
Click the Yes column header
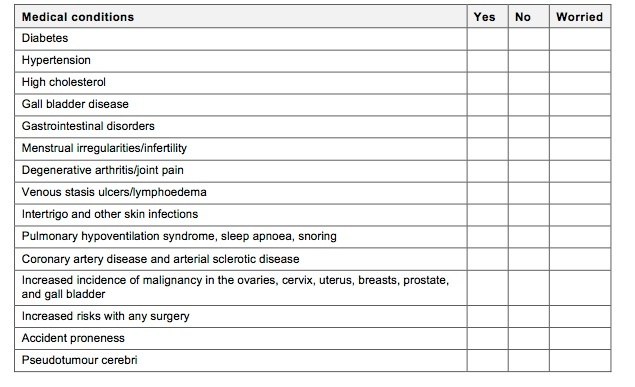pyautogui.click(x=484, y=17)
